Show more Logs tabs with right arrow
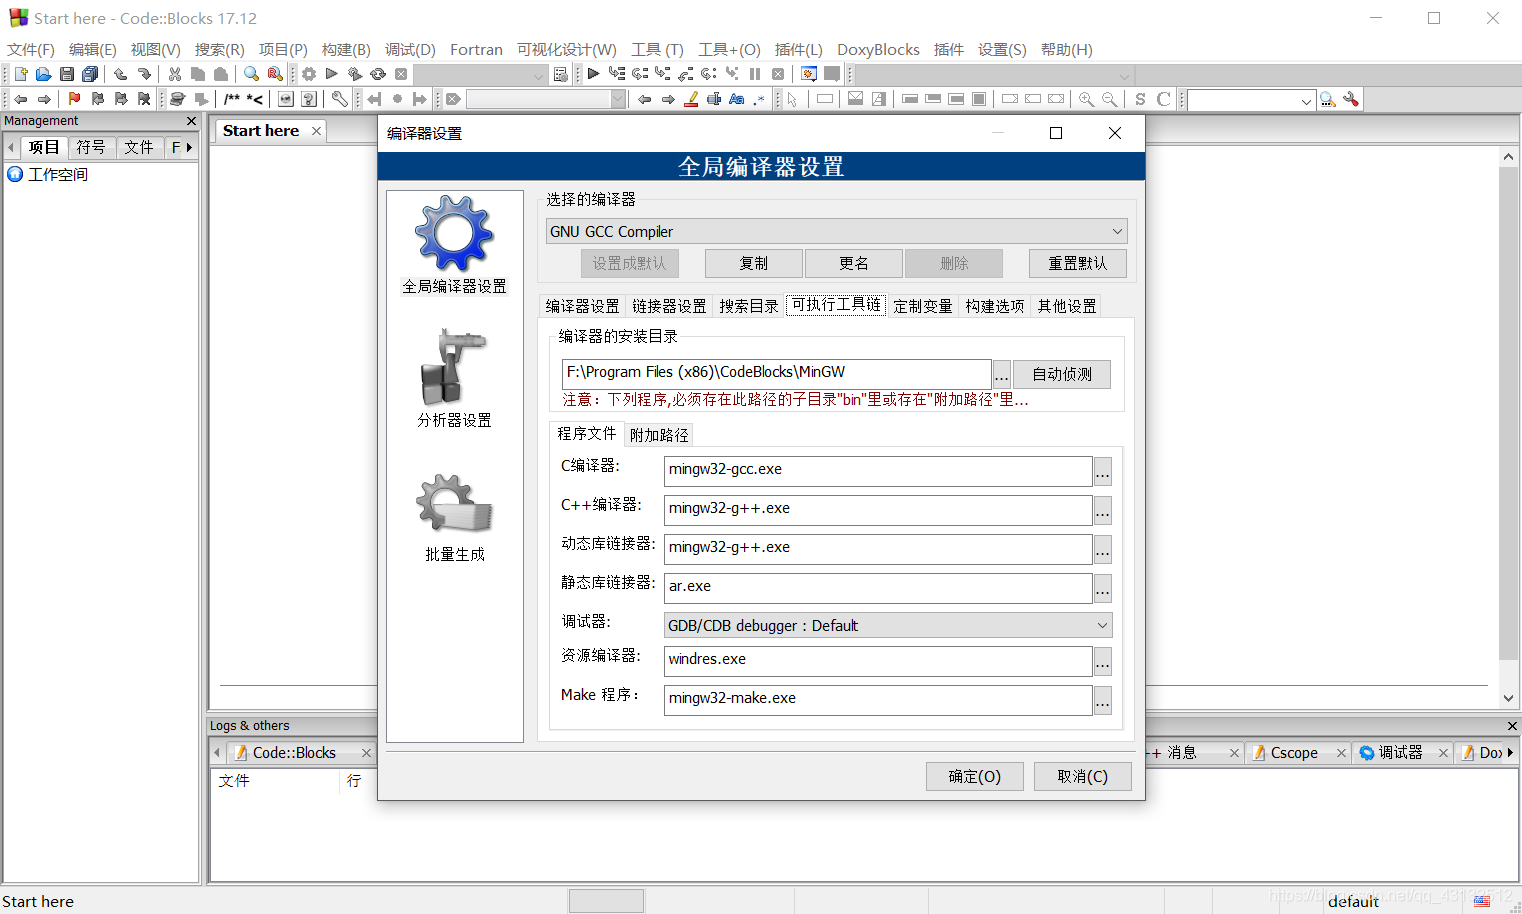The height and width of the screenshot is (914, 1522). pyautogui.click(x=1510, y=752)
